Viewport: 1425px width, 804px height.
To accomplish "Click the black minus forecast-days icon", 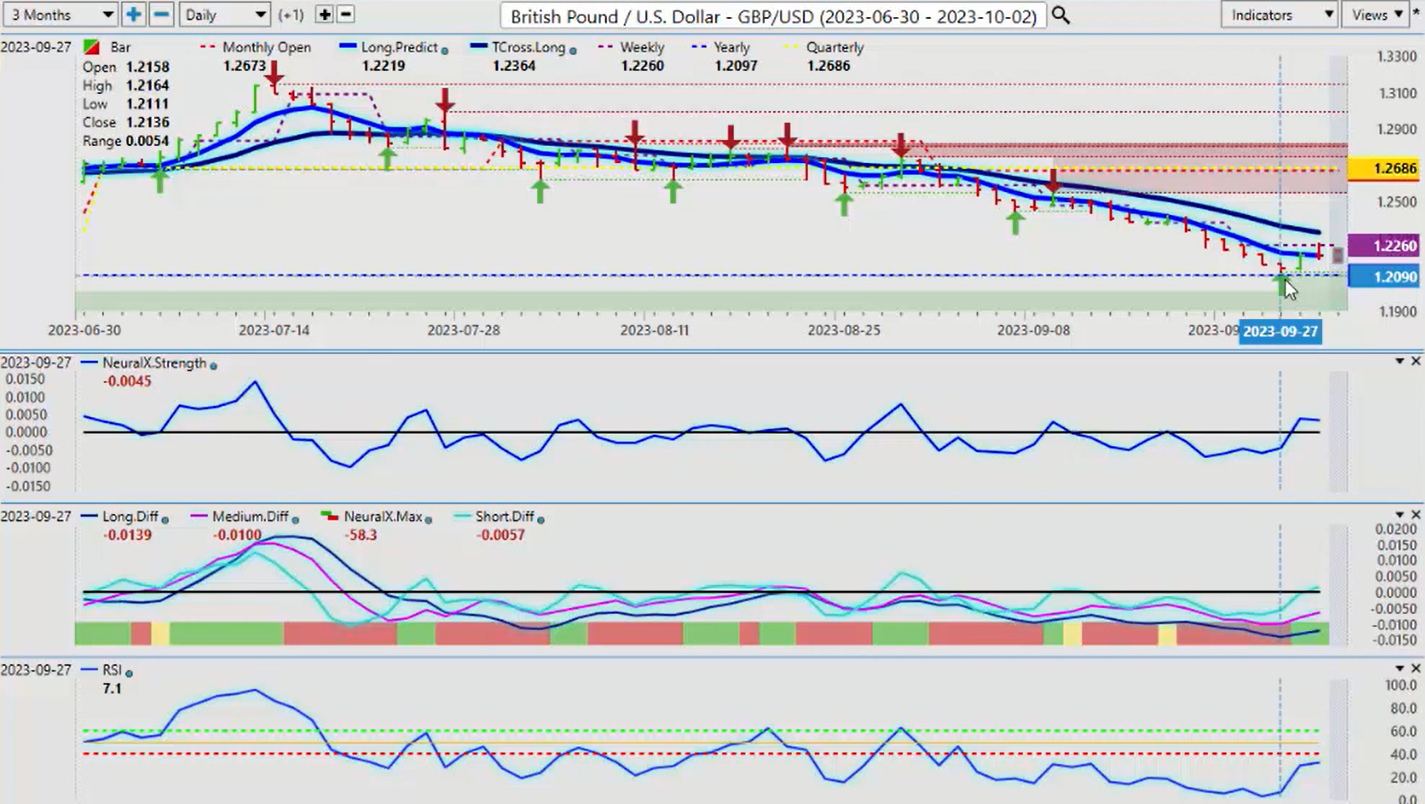I will click(346, 15).
